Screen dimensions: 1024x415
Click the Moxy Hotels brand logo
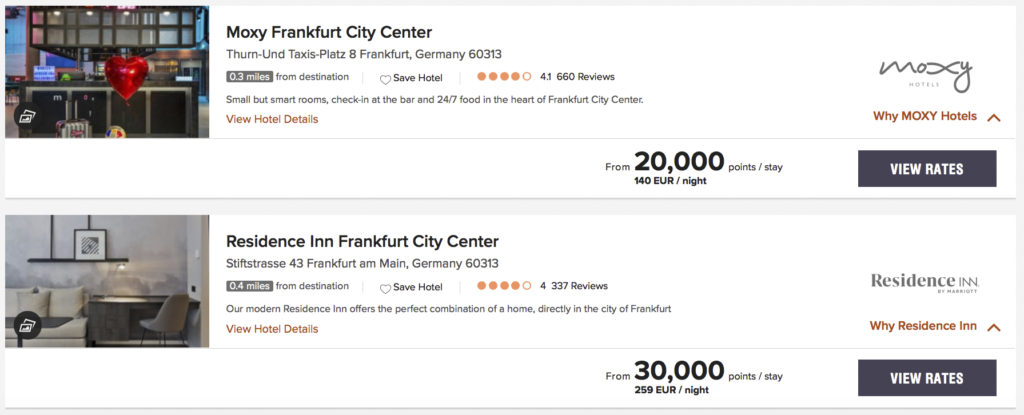(925, 73)
